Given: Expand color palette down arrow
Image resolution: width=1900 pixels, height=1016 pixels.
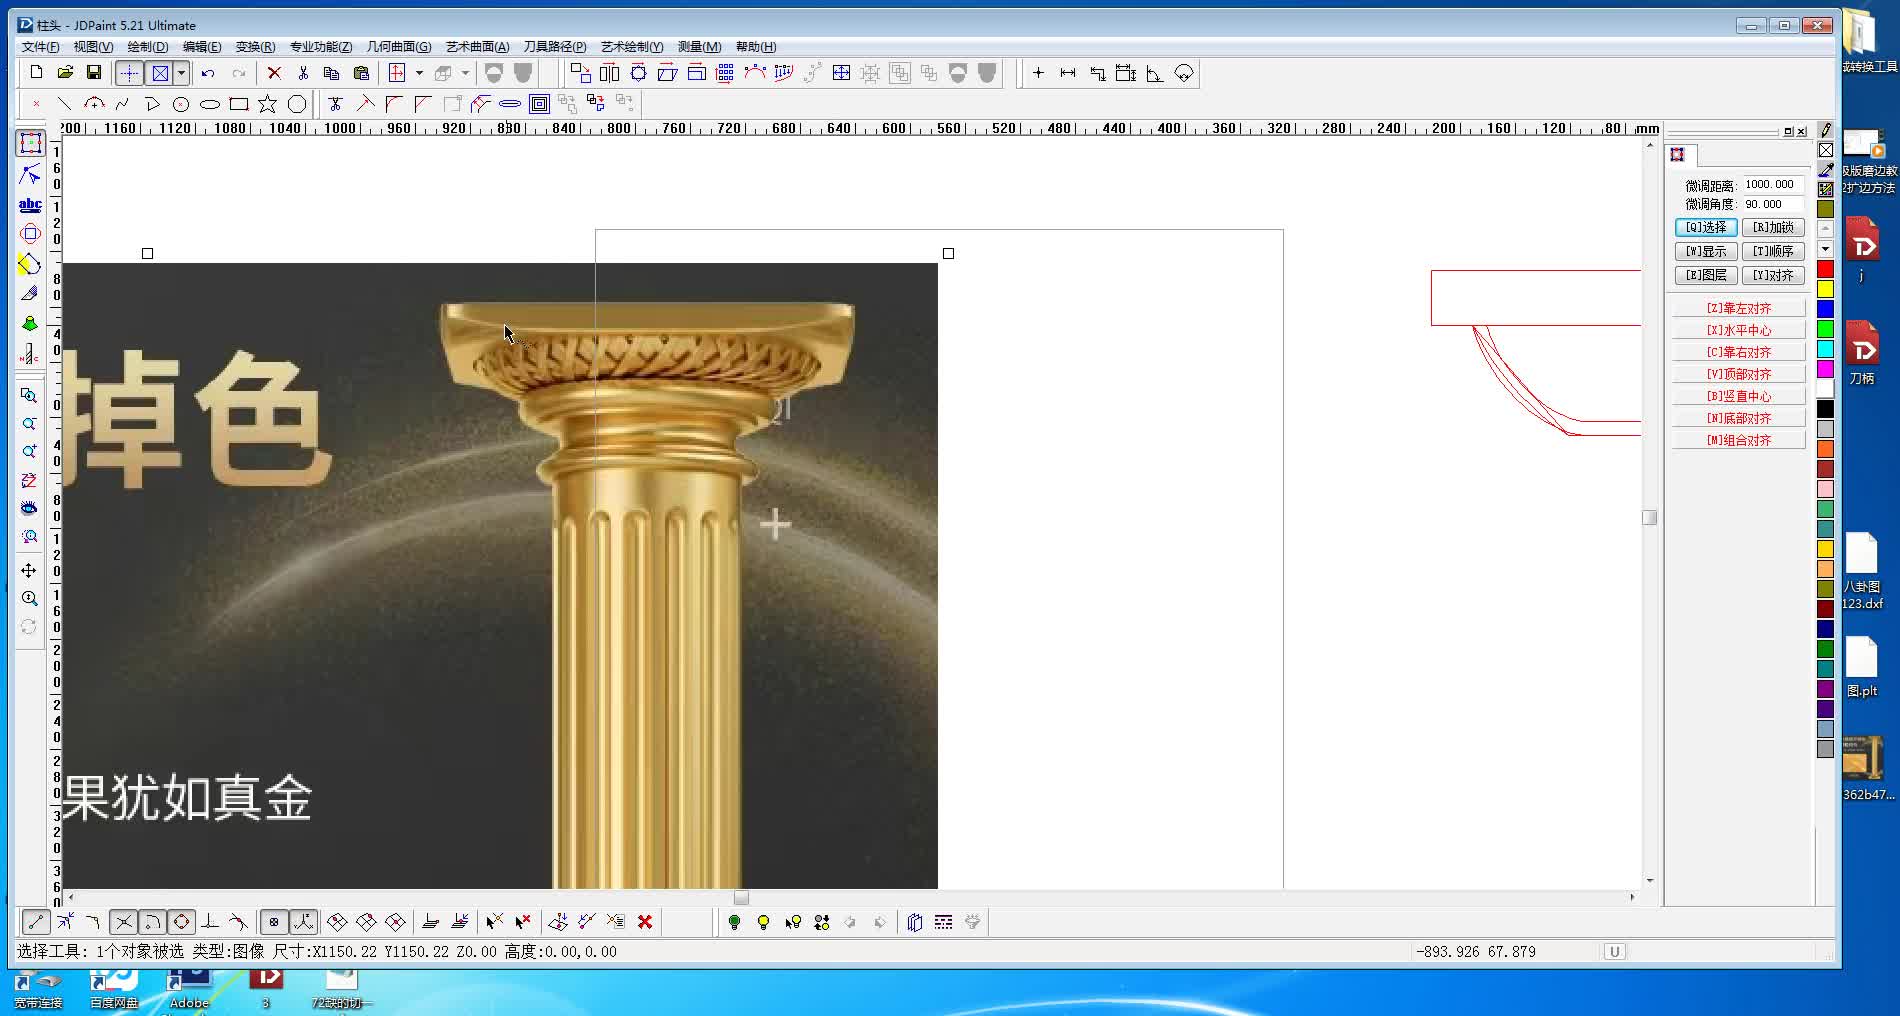Looking at the screenshot, I should tap(1825, 249).
